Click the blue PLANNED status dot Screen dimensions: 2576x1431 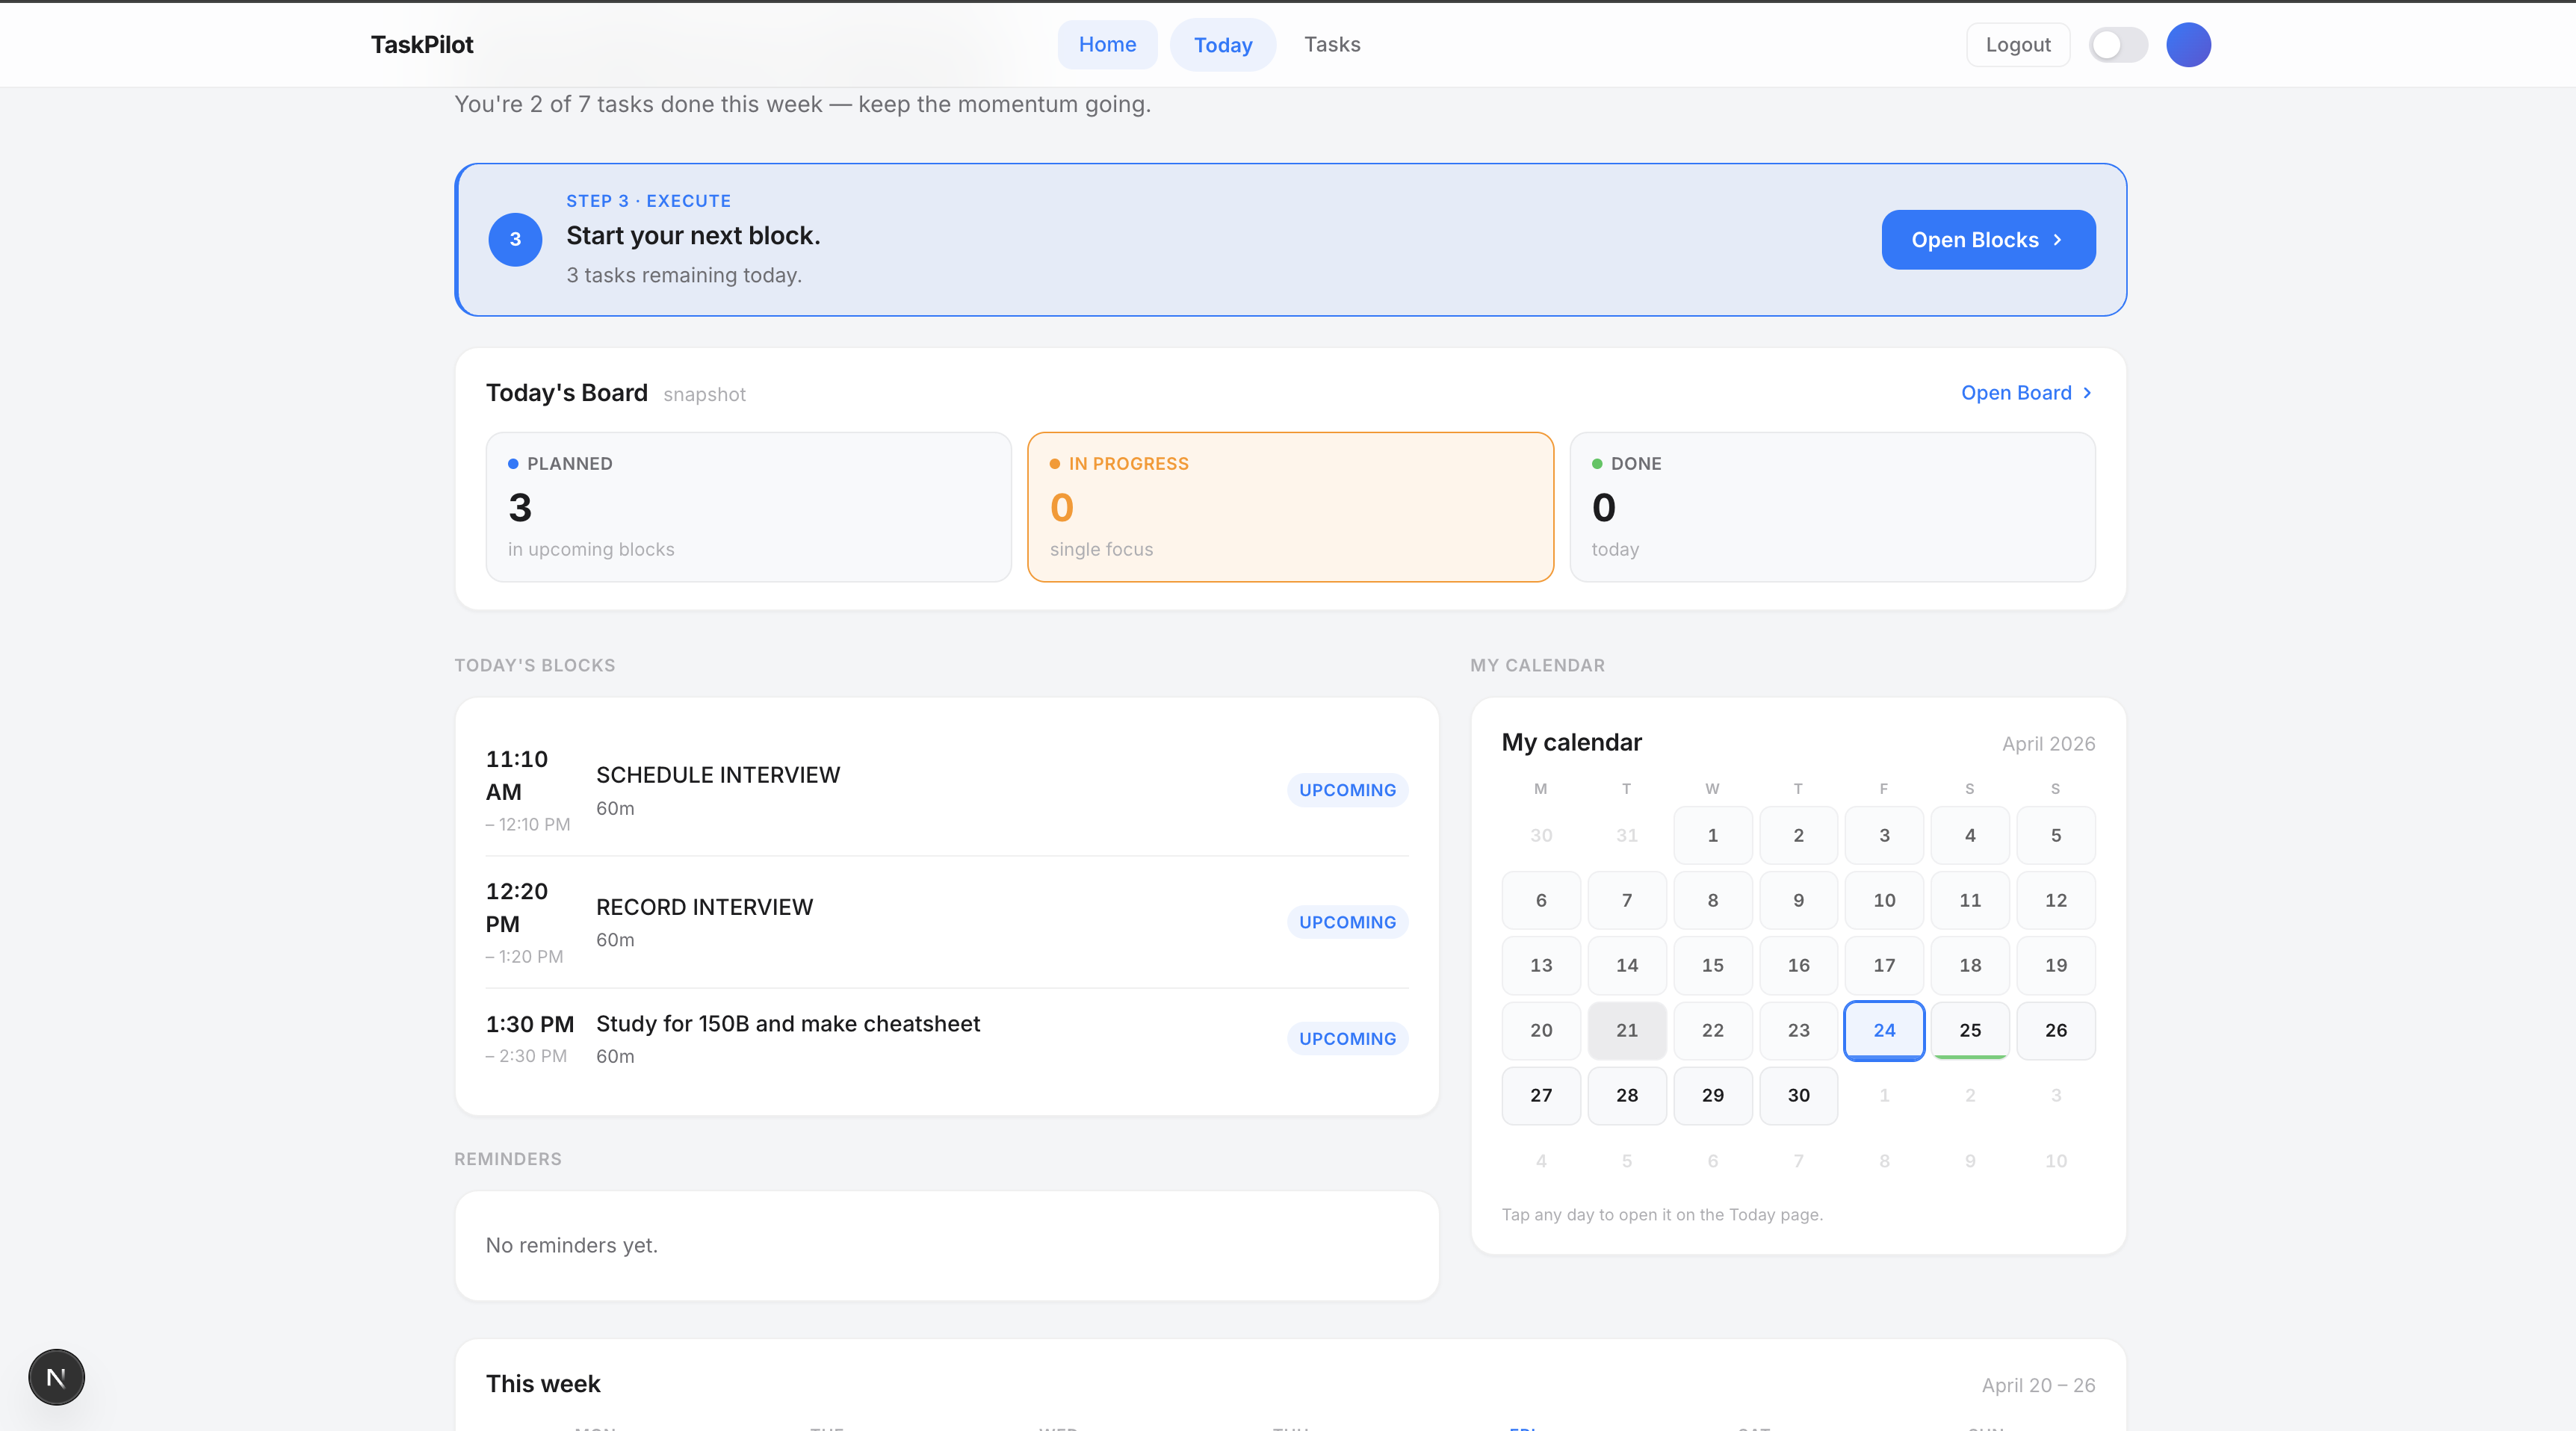(x=513, y=463)
